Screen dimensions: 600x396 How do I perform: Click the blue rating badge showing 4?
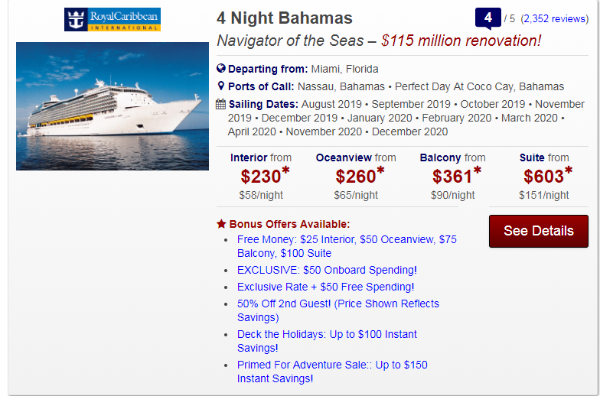click(x=488, y=18)
